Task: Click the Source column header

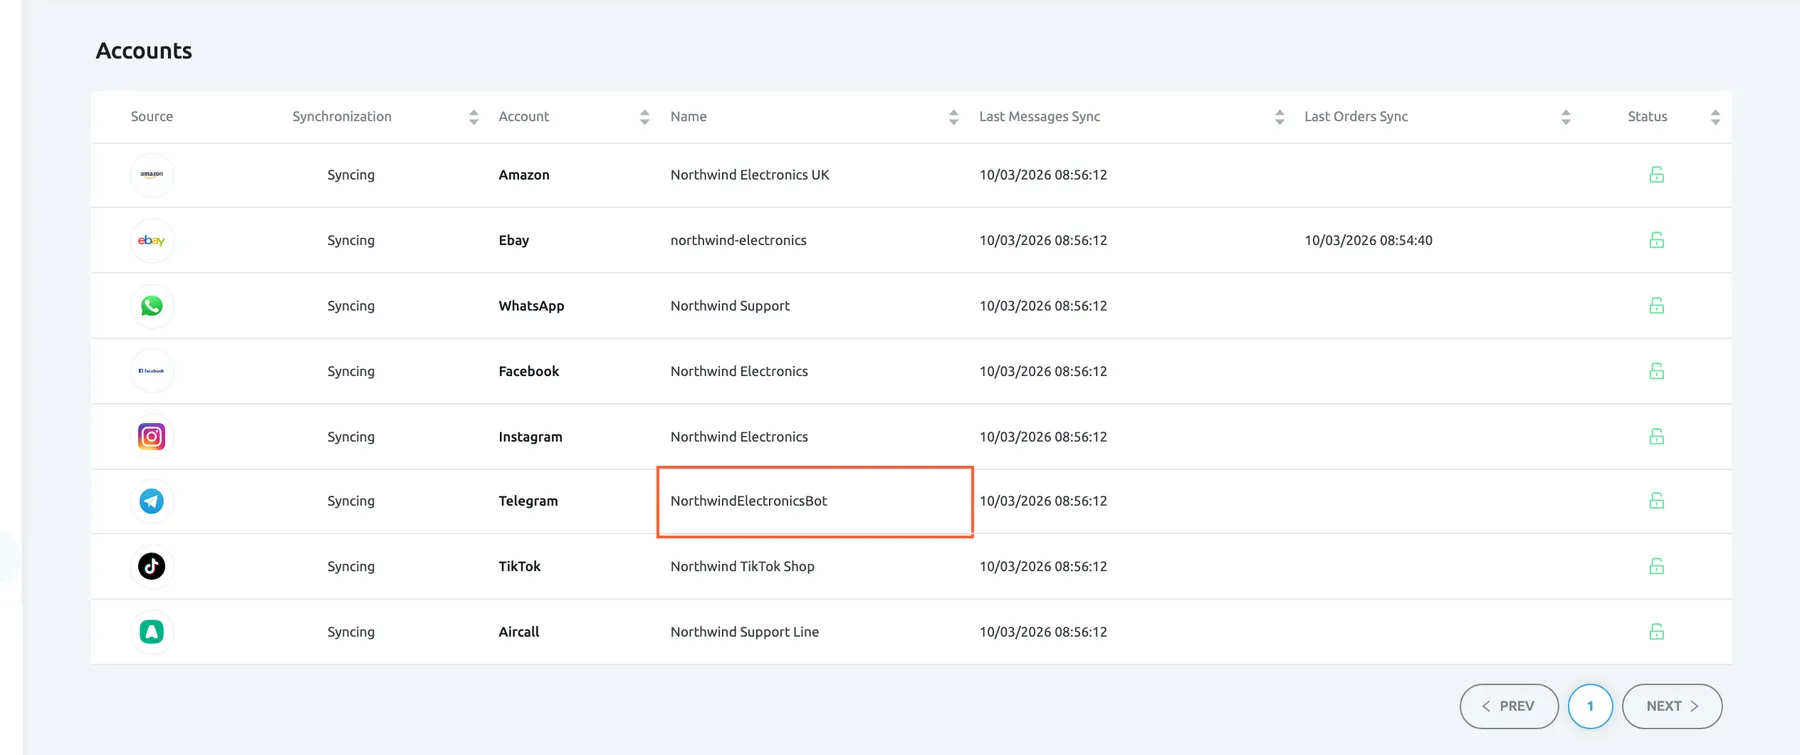Action: [152, 117]
